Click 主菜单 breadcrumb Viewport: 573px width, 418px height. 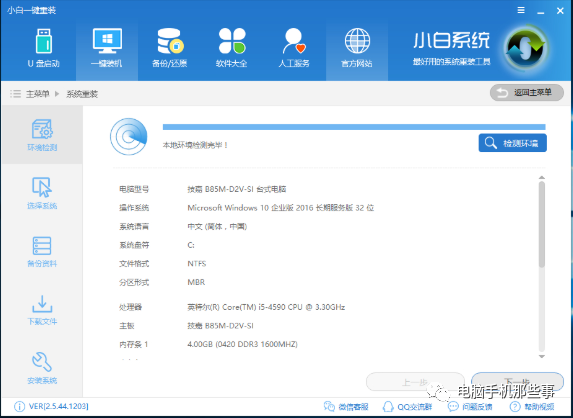(37, 94)
